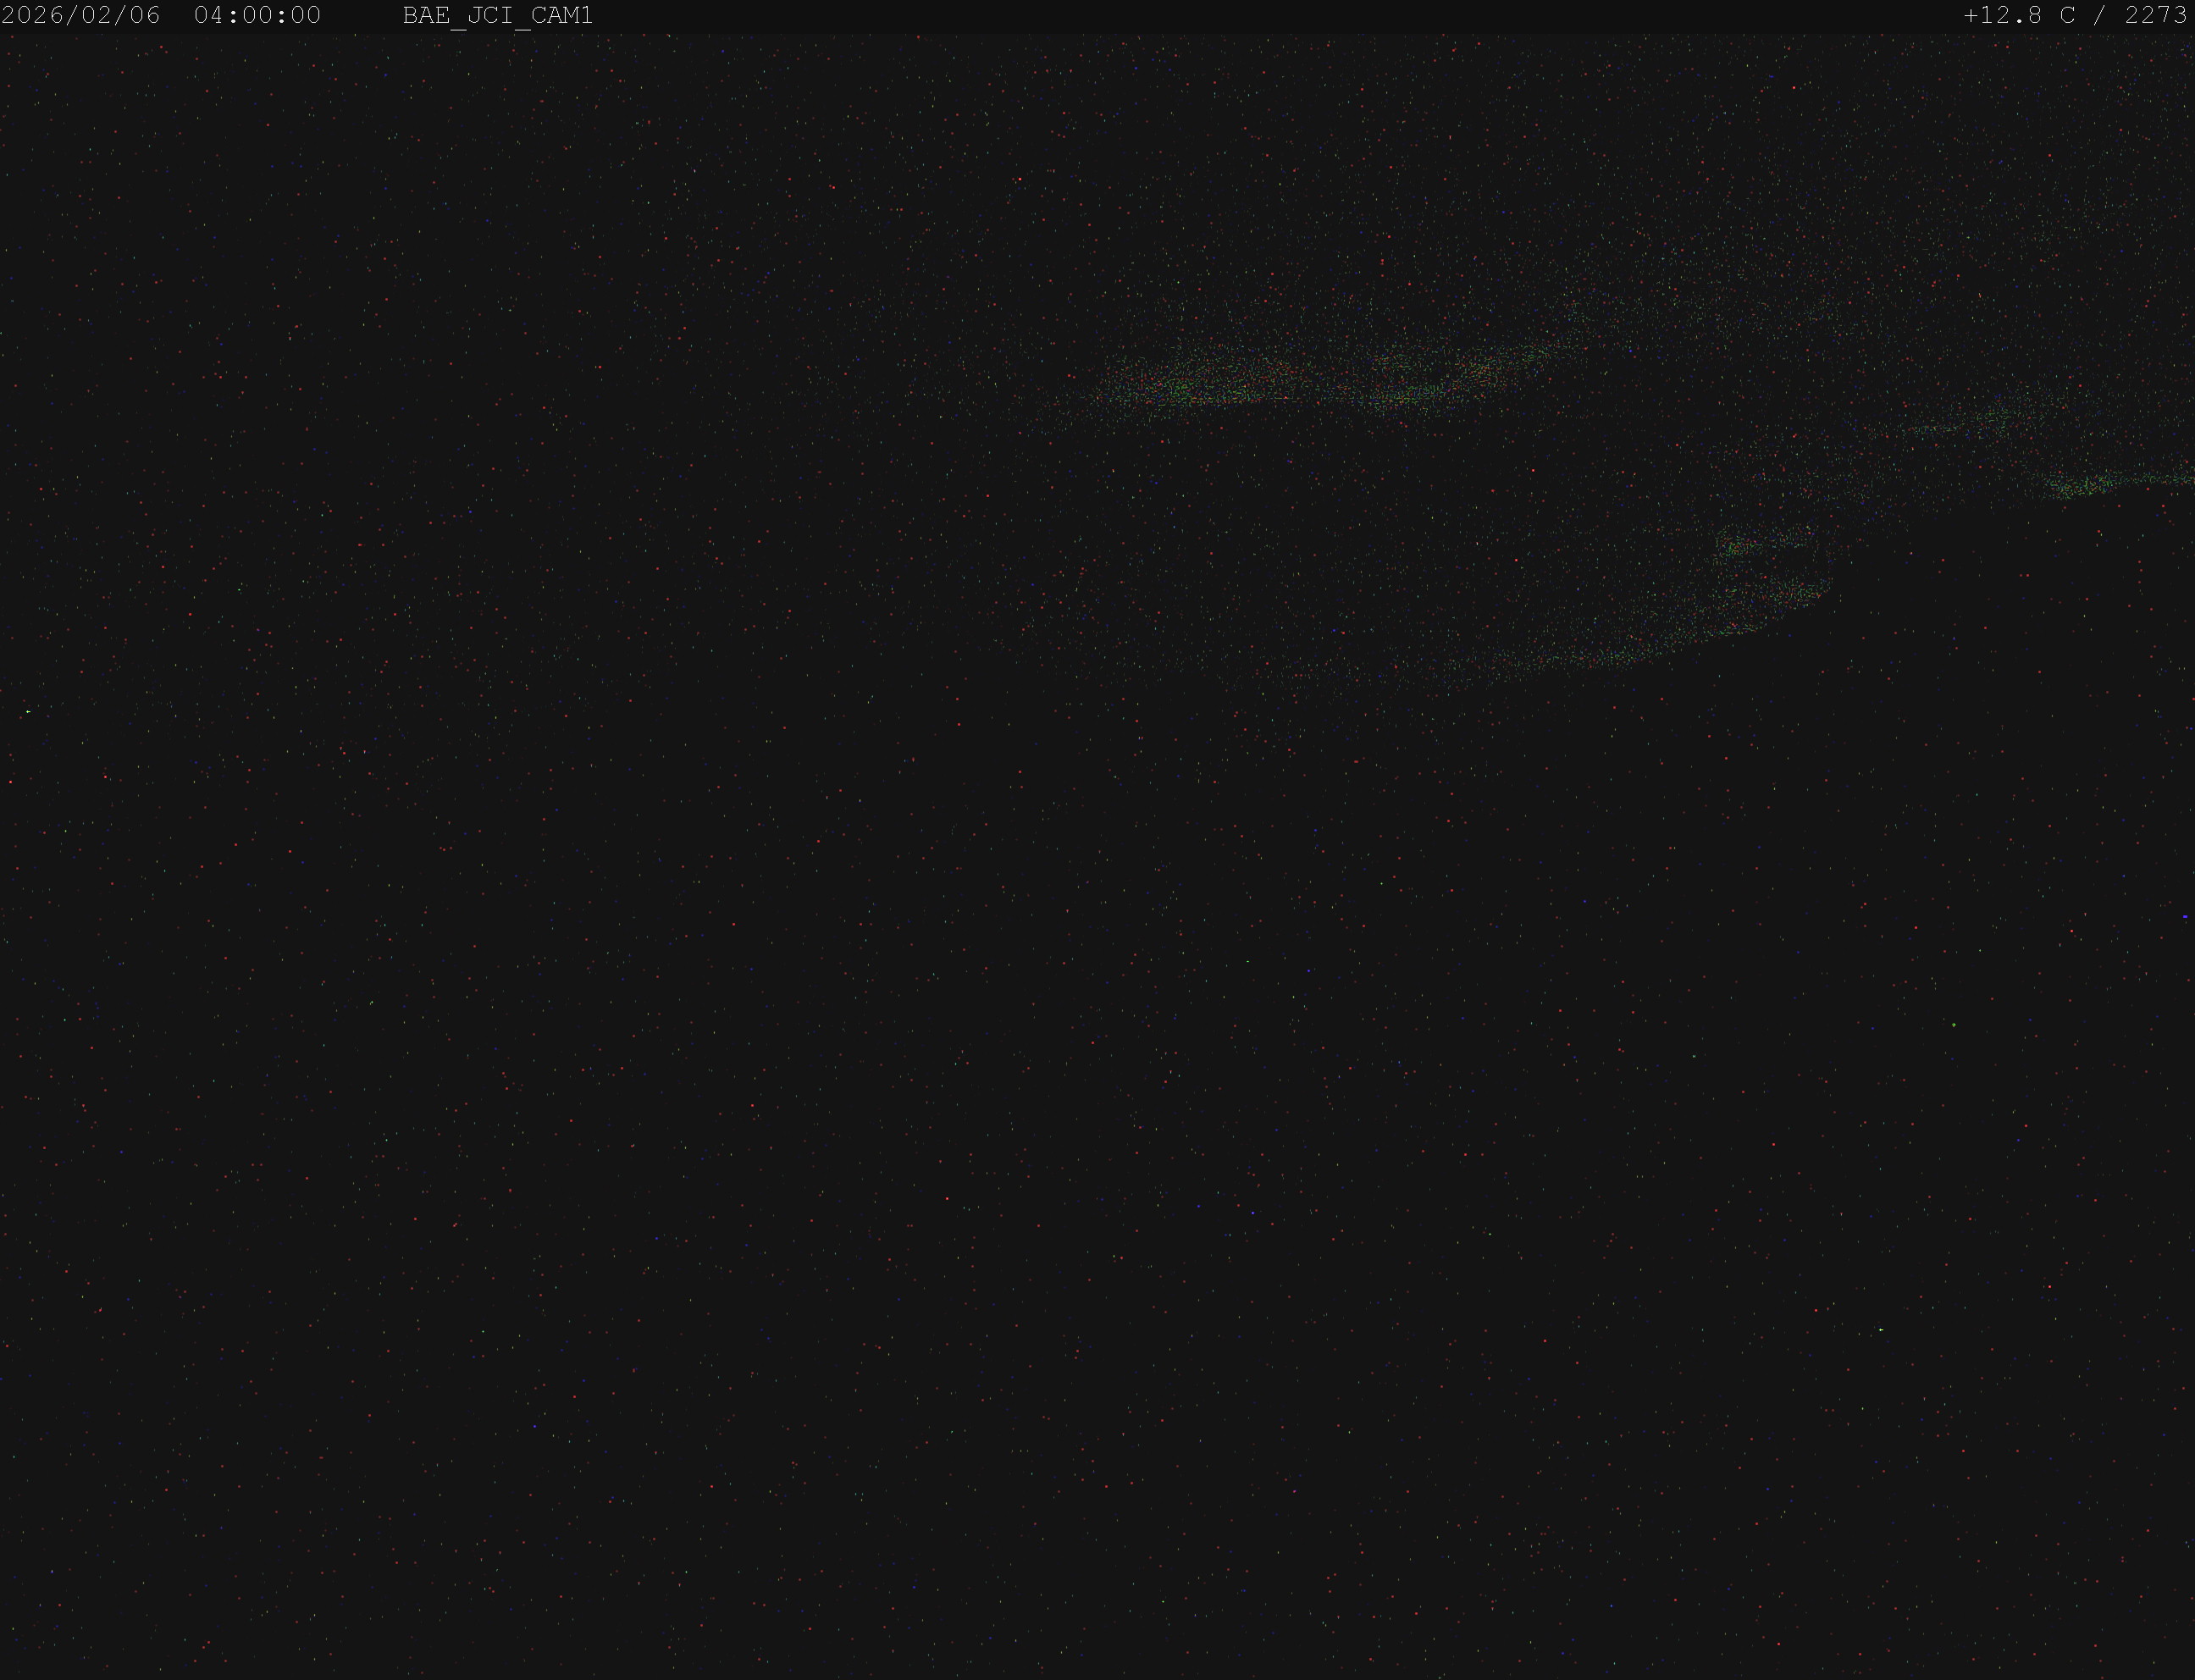Click the black overlay bar between camera name and temperature
2195x1680 pixels.
tap(1278, 16)
